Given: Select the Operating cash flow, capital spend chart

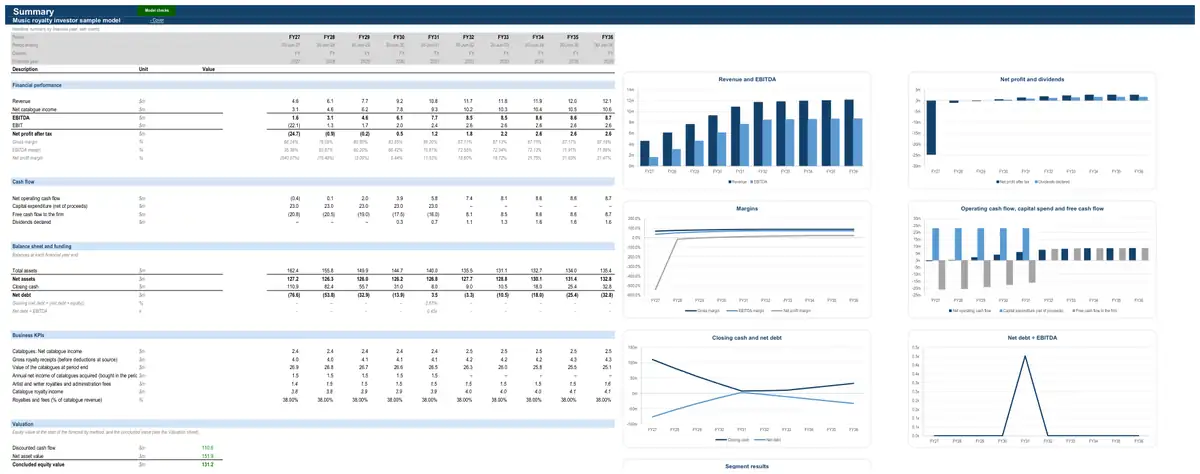Looking at the screenshot, I should [1030, 260].
